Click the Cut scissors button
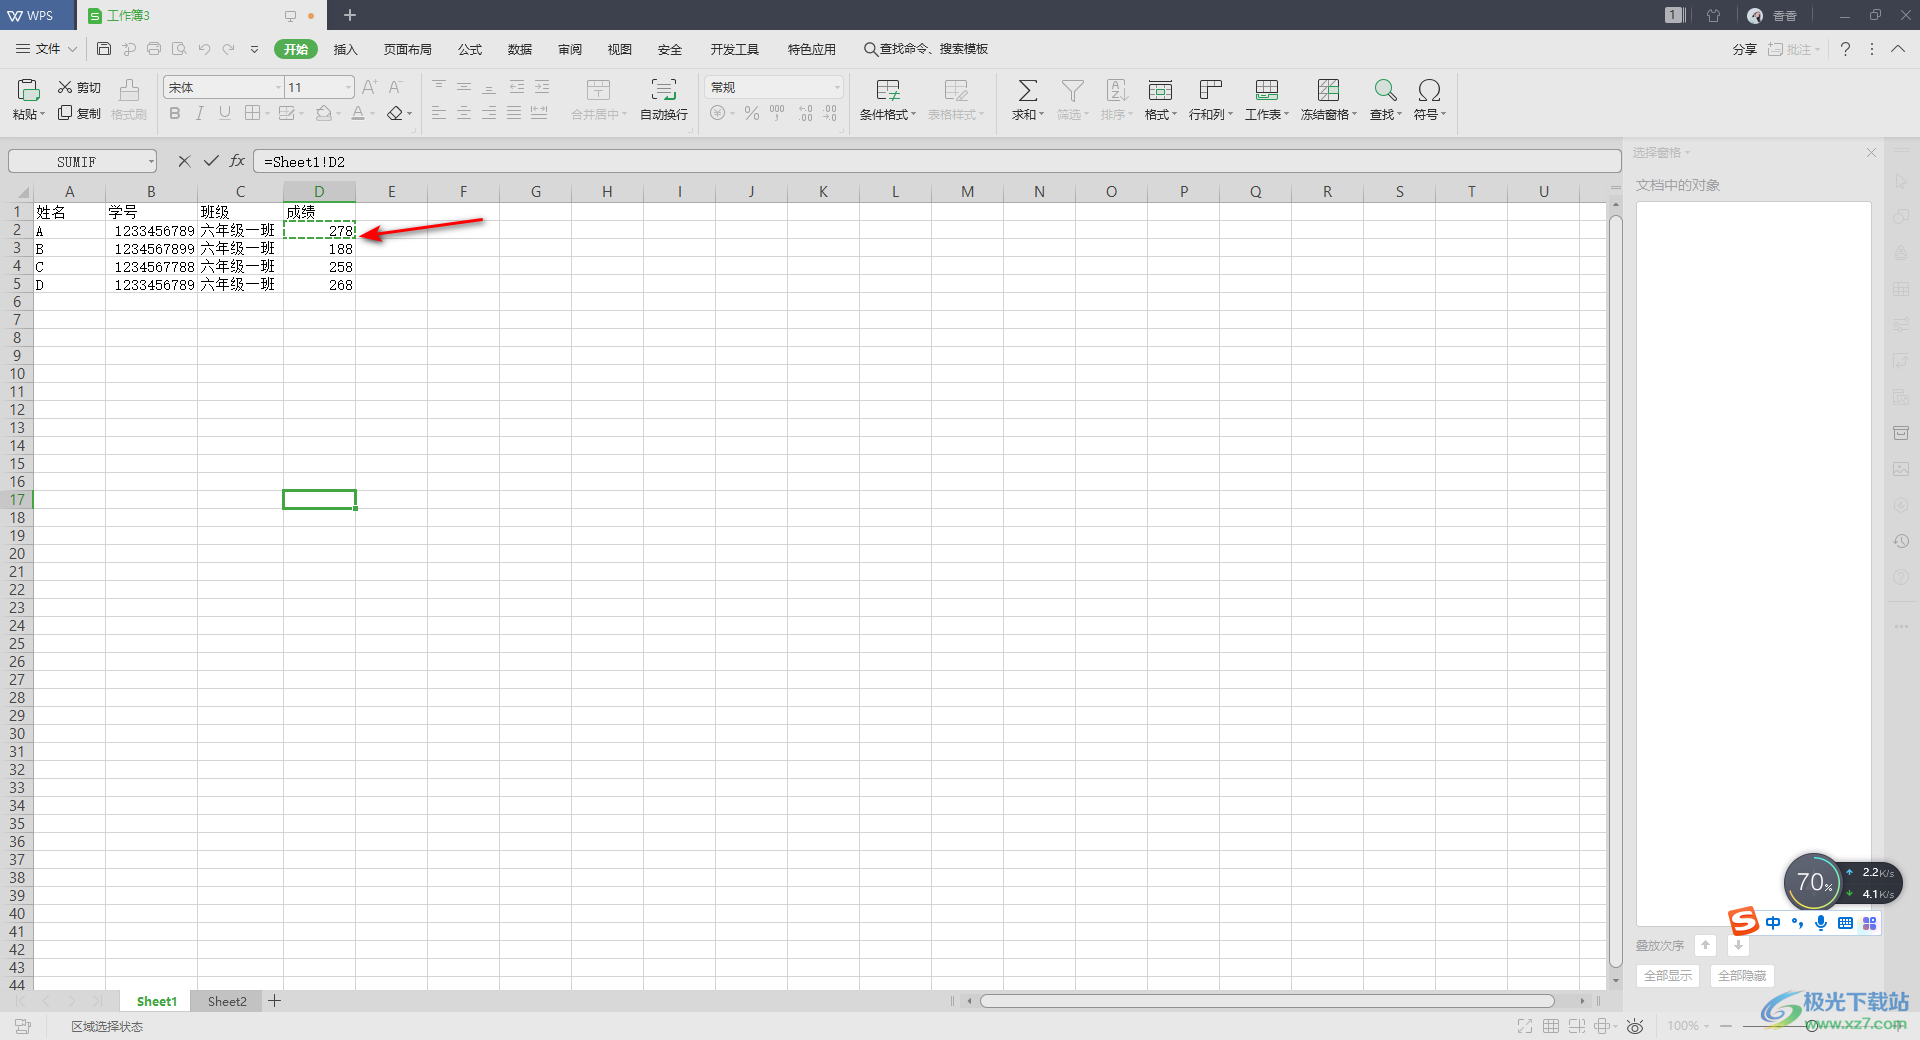This screenshot has width=1920, height=1040. tap(79, 88)
